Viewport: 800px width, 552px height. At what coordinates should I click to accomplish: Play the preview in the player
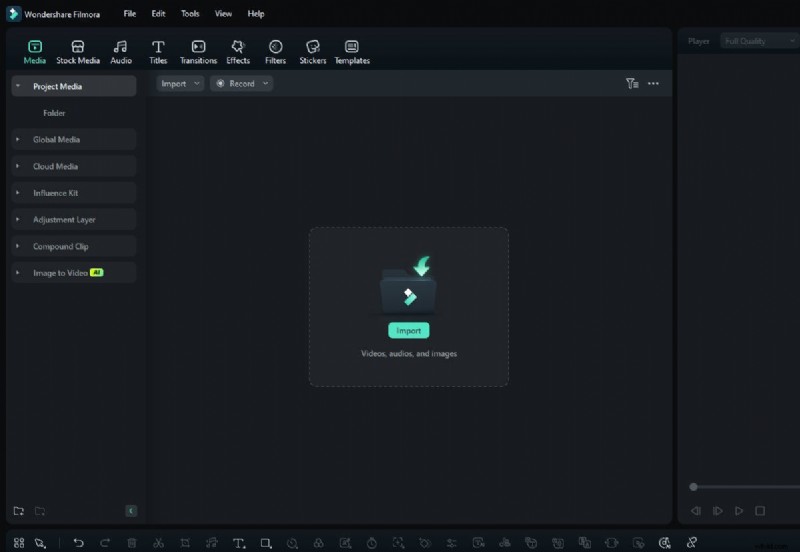pyautogui.click(x=739, y=511)
